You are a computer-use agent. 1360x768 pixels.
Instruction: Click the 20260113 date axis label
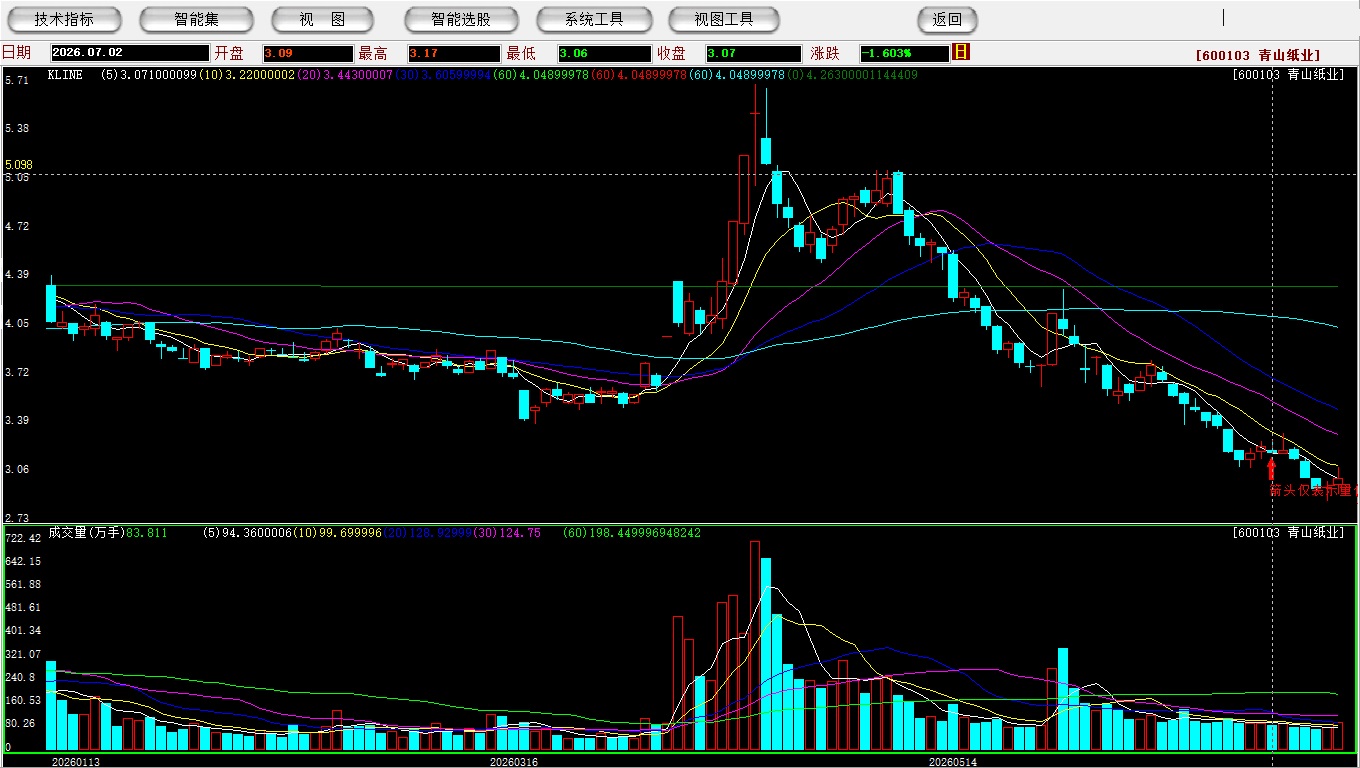click(x=76, y=762)
